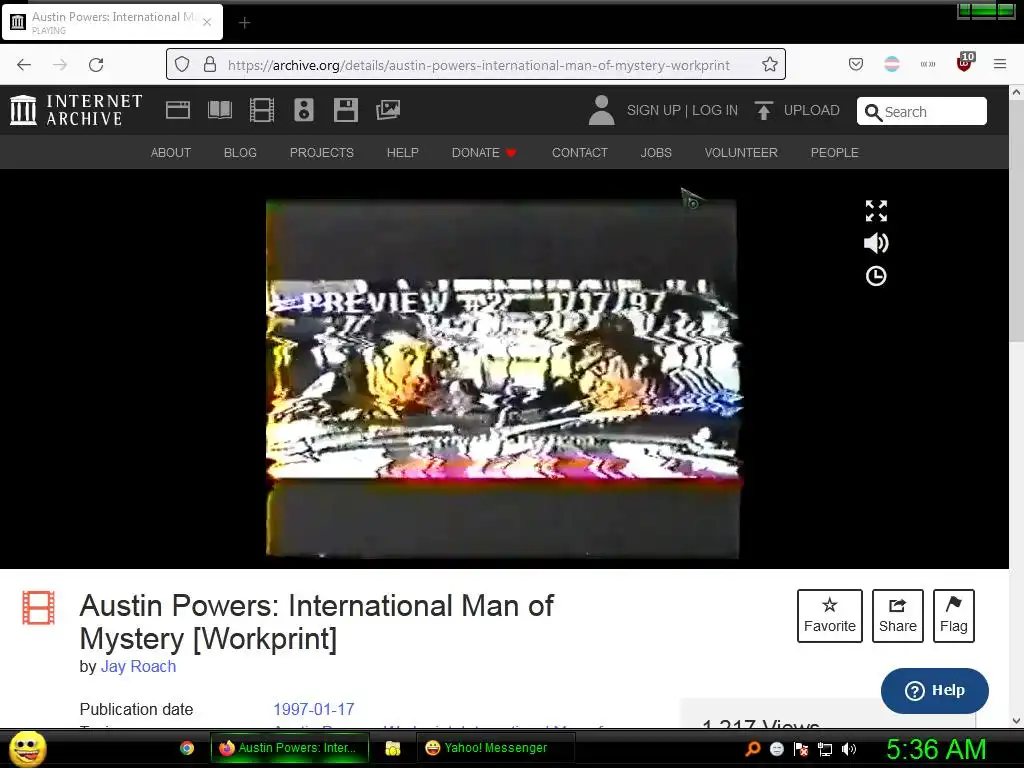
Task: Bookmark this page with star
Action: [770, 64]
